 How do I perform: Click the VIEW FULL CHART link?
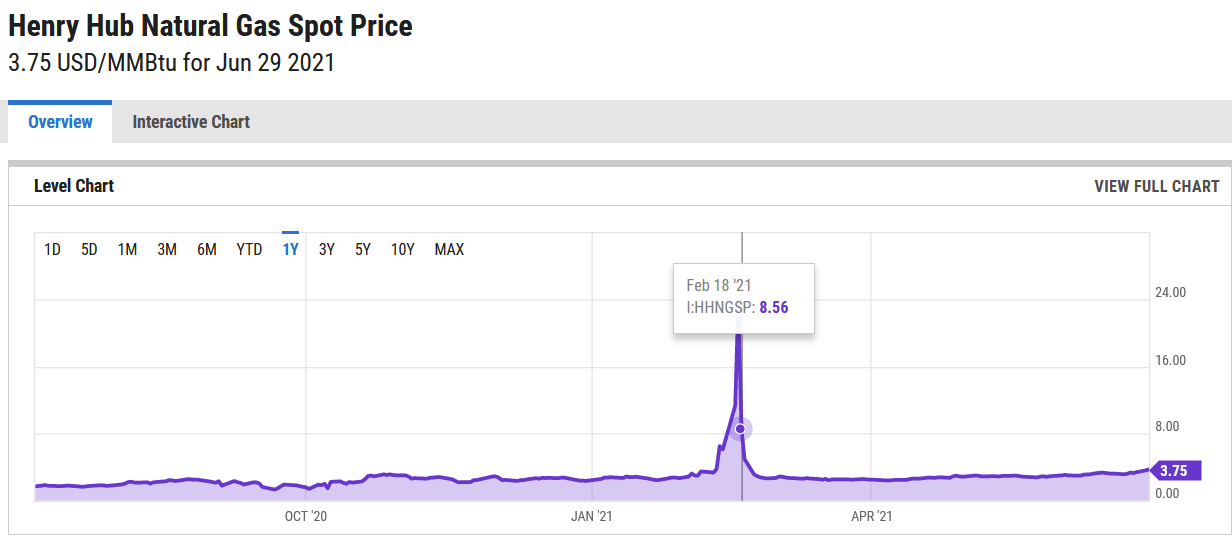tap(1156, 186)
